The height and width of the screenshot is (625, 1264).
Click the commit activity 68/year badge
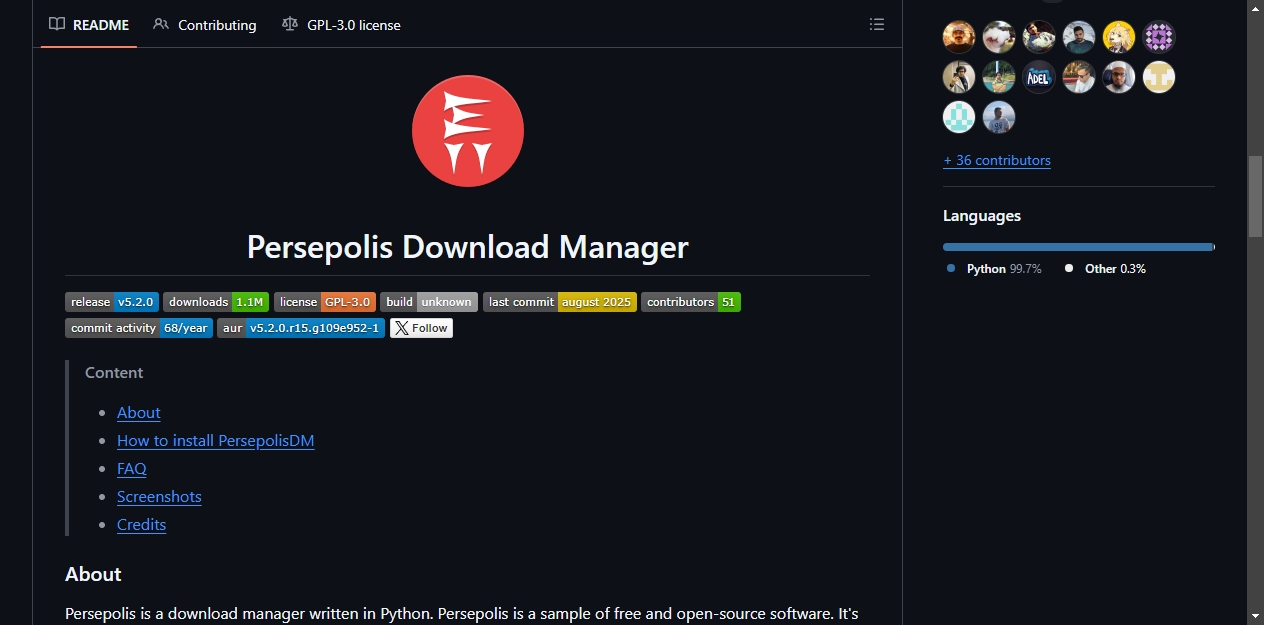point(139,328)
